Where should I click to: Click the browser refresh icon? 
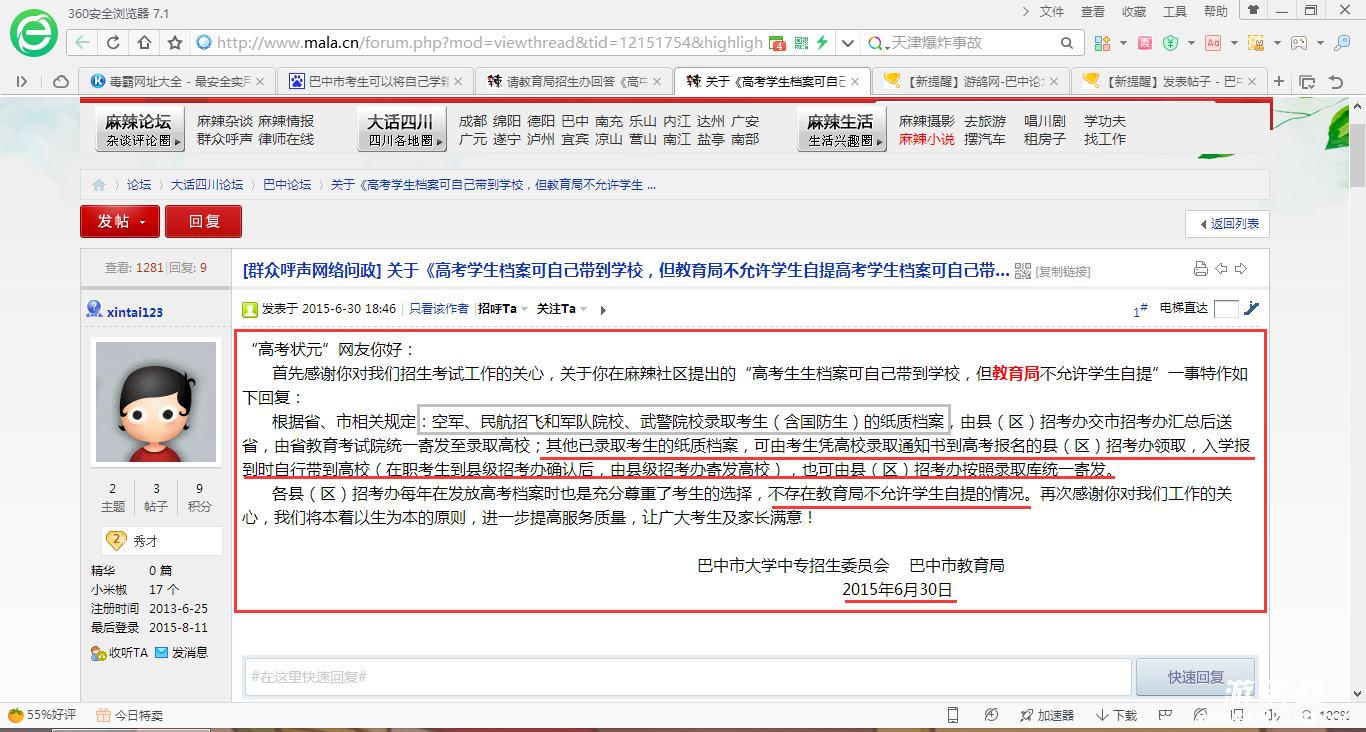(113, 43)
